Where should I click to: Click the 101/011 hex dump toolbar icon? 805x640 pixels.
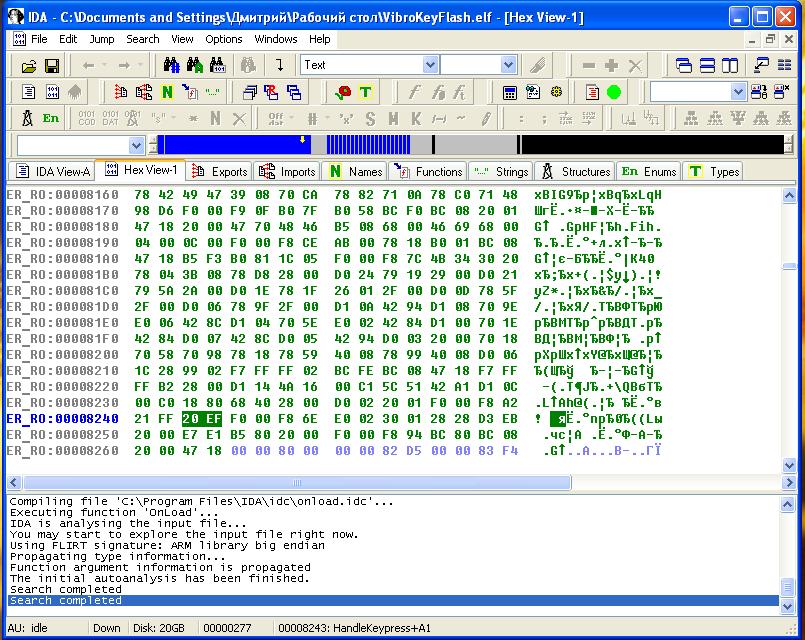[52, 92]
